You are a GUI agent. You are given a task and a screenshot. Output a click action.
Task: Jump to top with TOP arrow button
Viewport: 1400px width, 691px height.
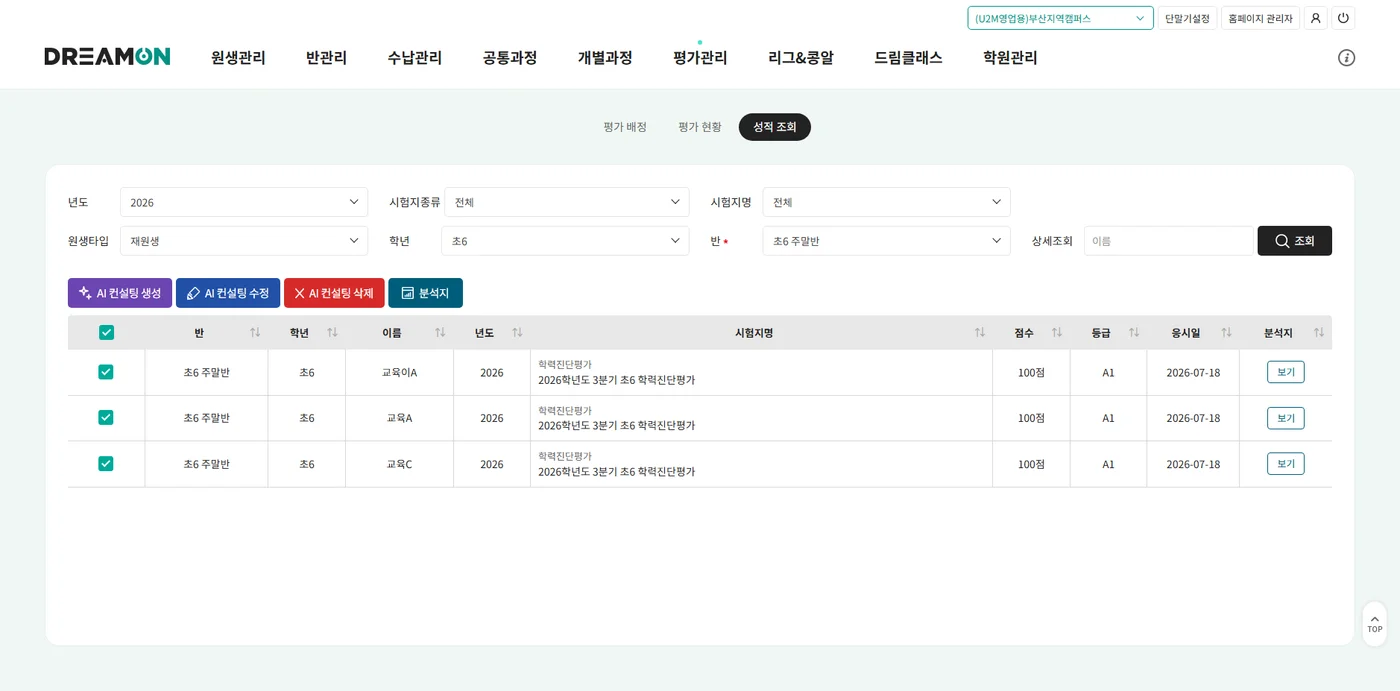[x=1374, y=624]
